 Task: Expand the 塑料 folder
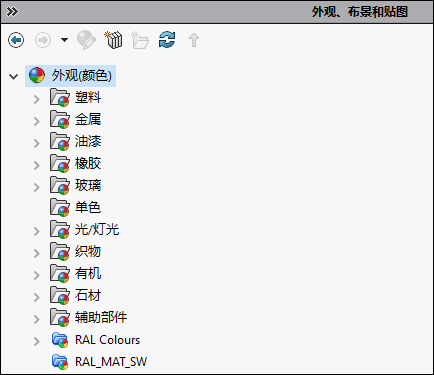click(x=37, y=99)
